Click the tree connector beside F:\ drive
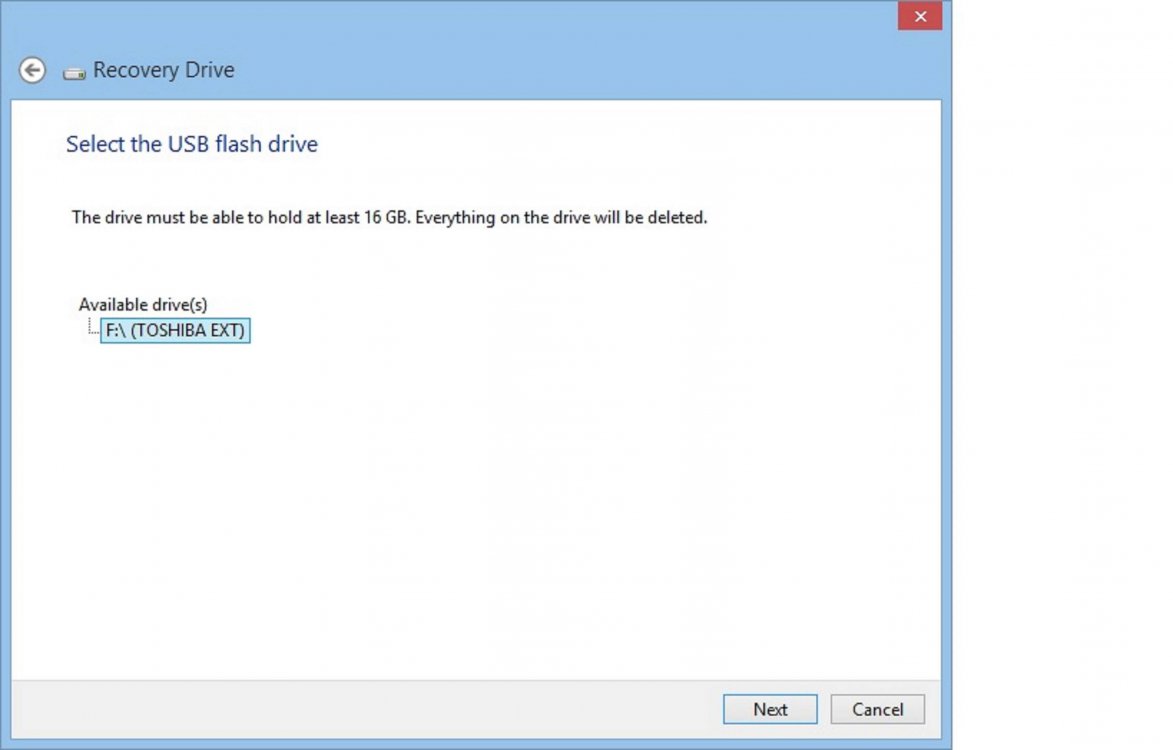This screenshot has width=1173, height=750. [92, 328]
